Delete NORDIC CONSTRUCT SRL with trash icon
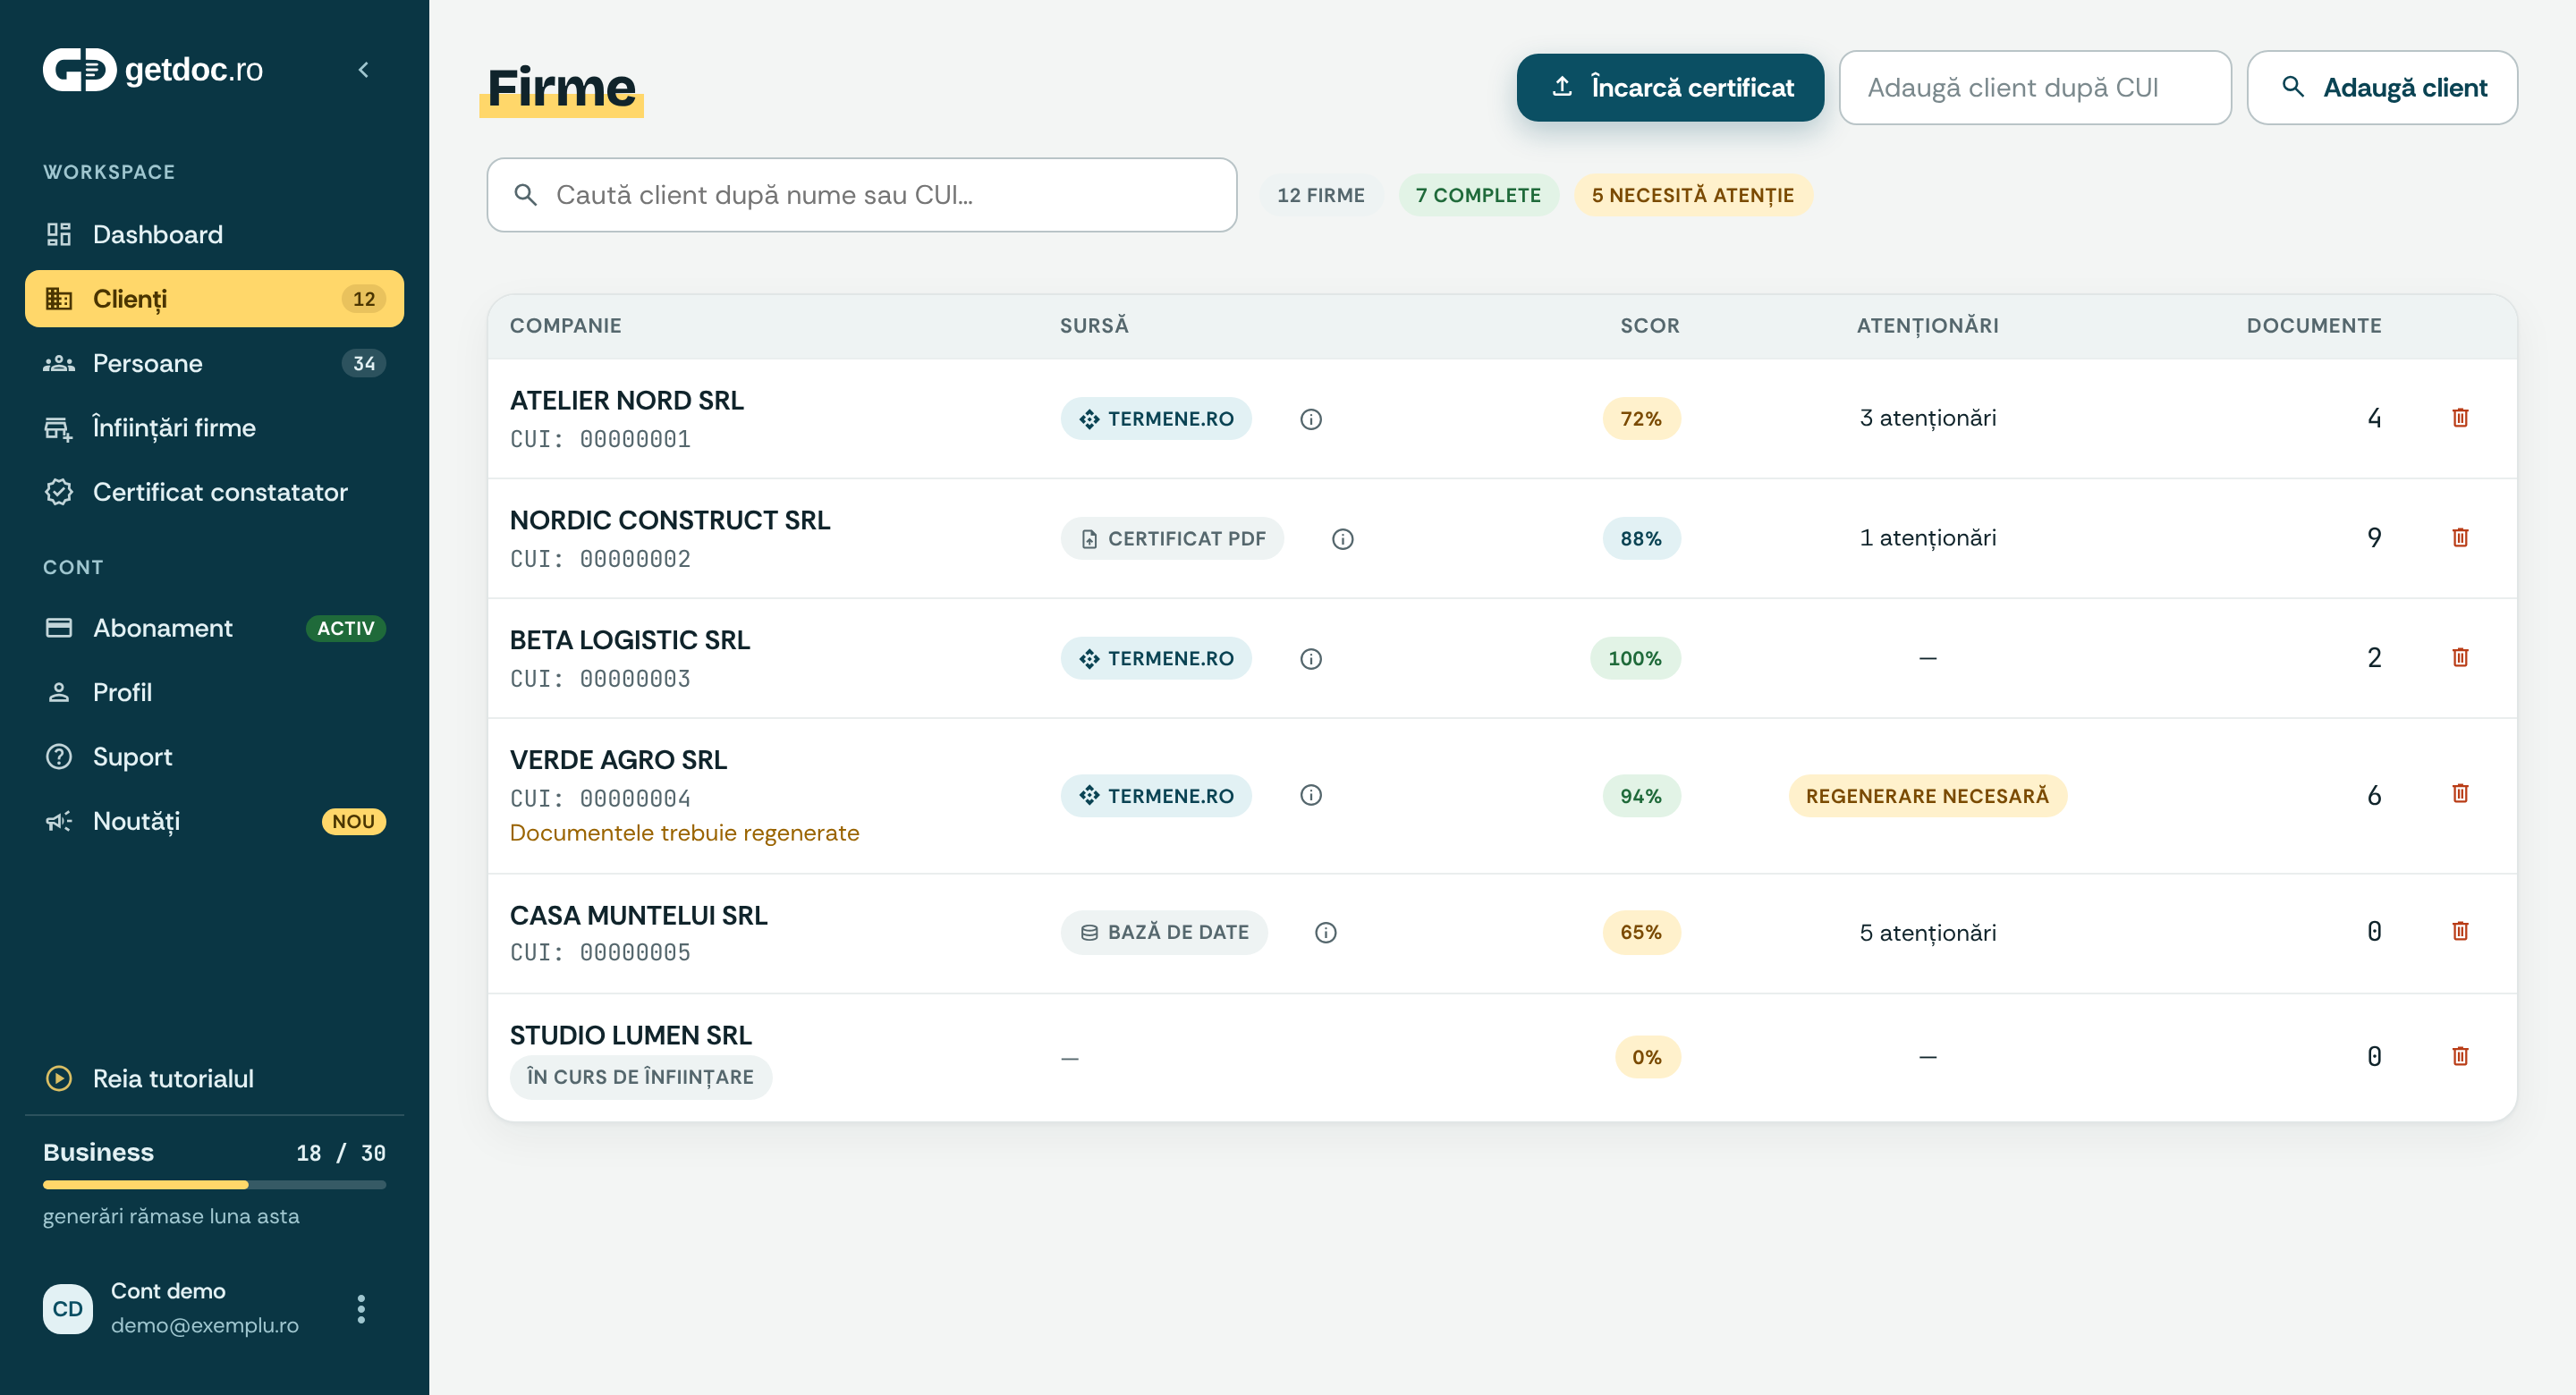The width and height of the screenshot is (2576, 1395). (x=2461, y=537)
